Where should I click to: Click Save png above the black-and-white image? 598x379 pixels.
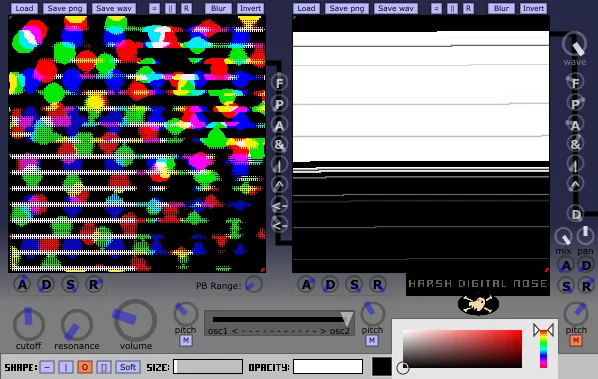coord(347,8)
